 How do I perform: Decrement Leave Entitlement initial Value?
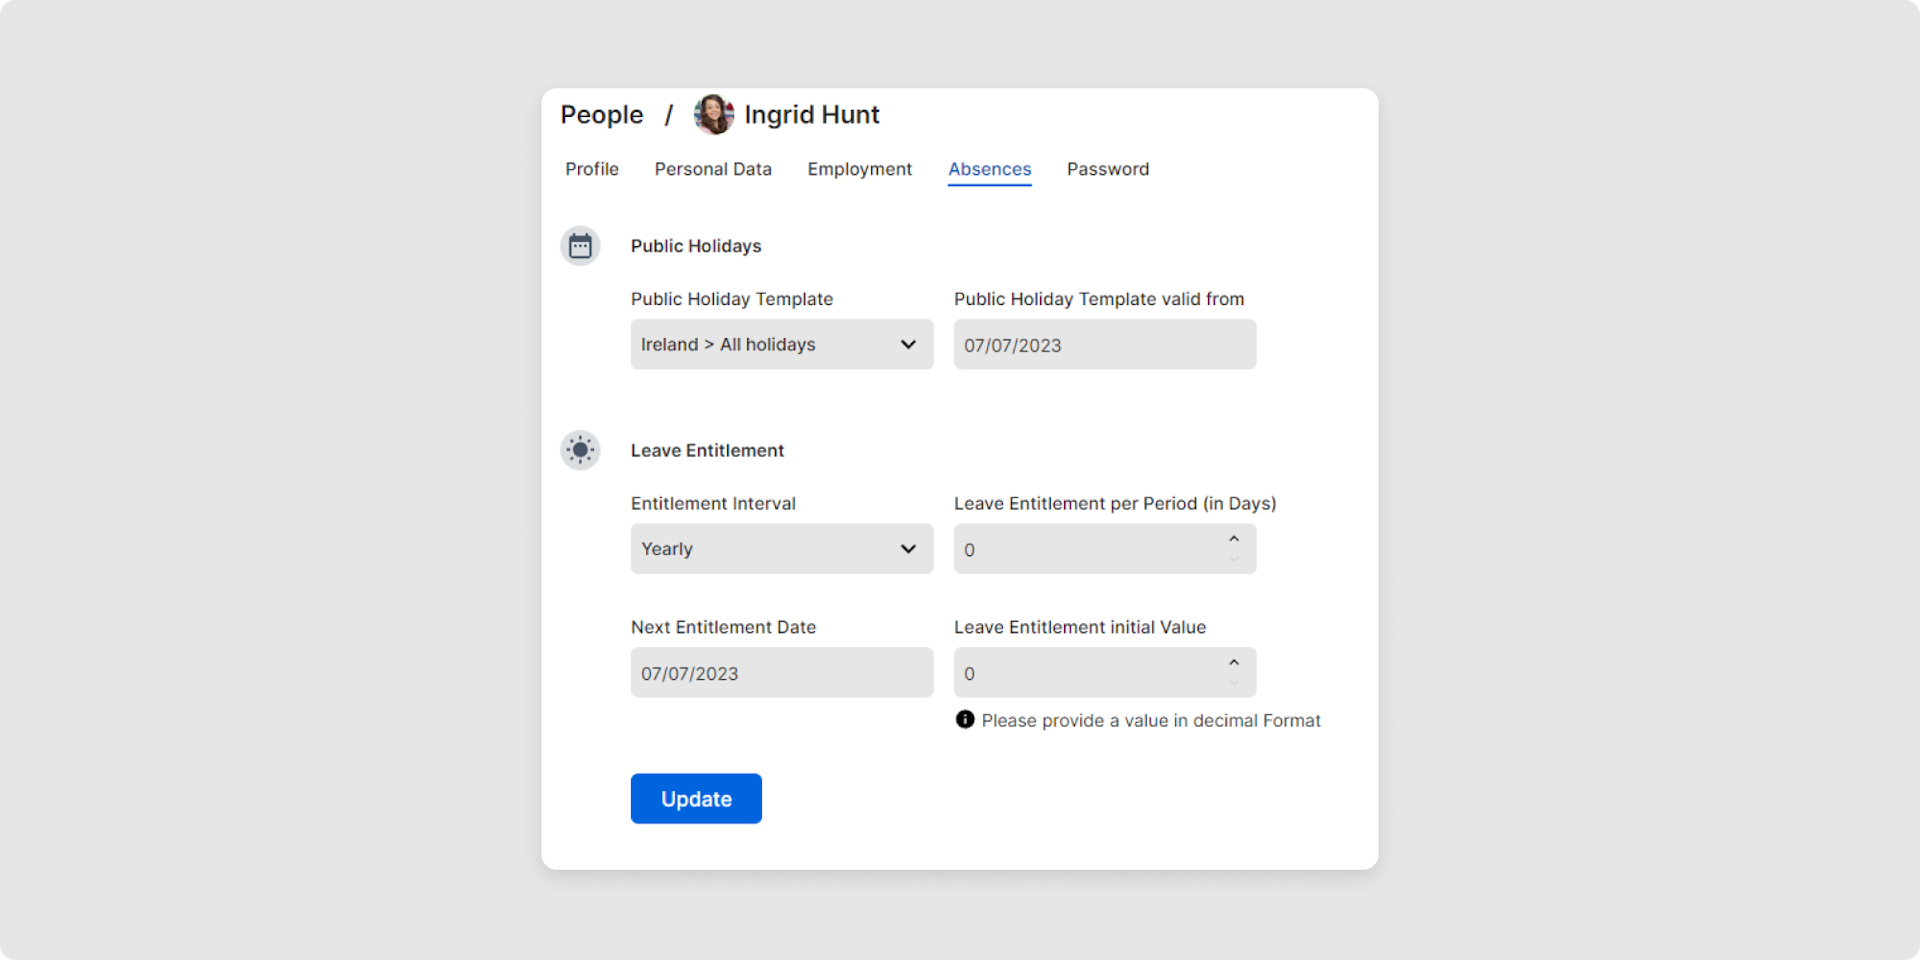point(1234,683)
